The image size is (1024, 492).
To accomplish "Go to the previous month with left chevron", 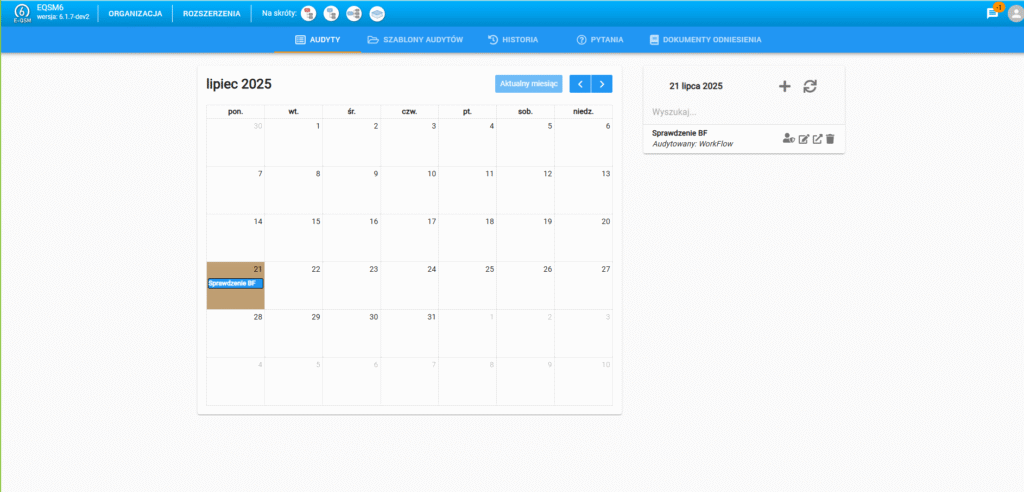I will (580, 84).
